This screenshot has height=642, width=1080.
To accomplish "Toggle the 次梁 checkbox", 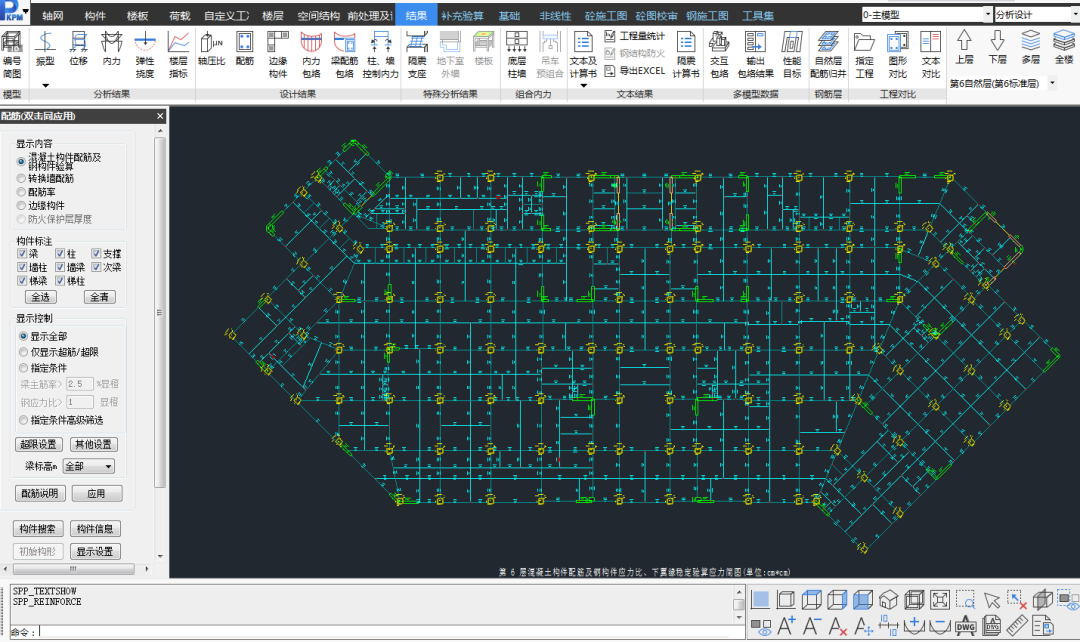I will point(96,267).
